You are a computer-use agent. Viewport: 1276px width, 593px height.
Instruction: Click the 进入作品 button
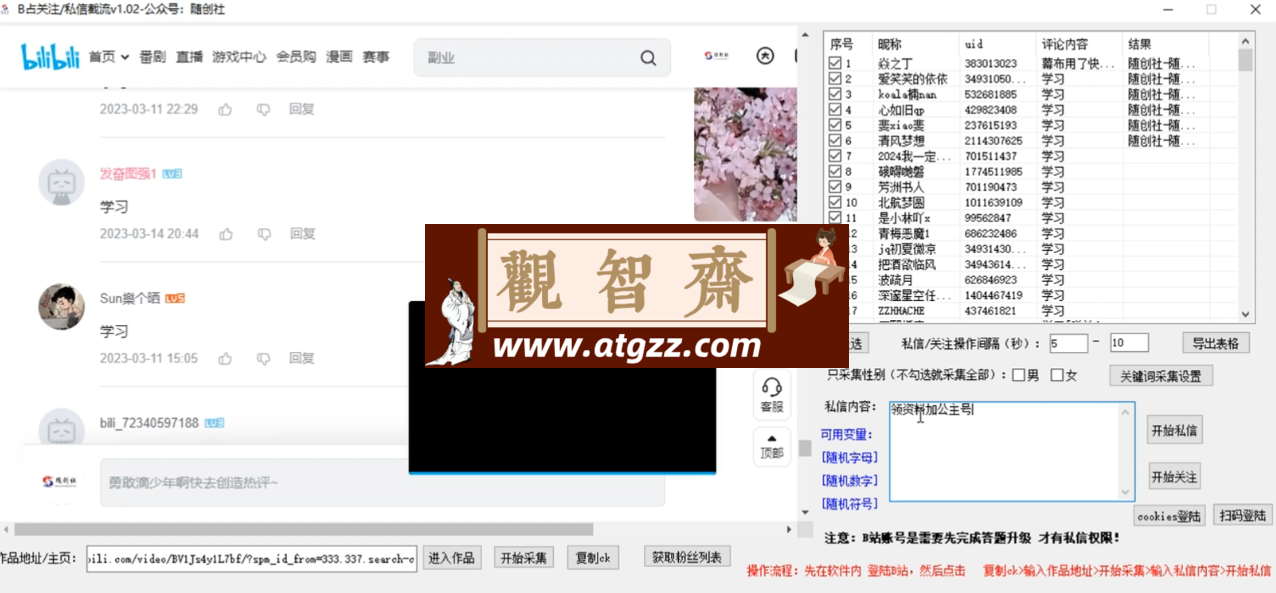452,558
